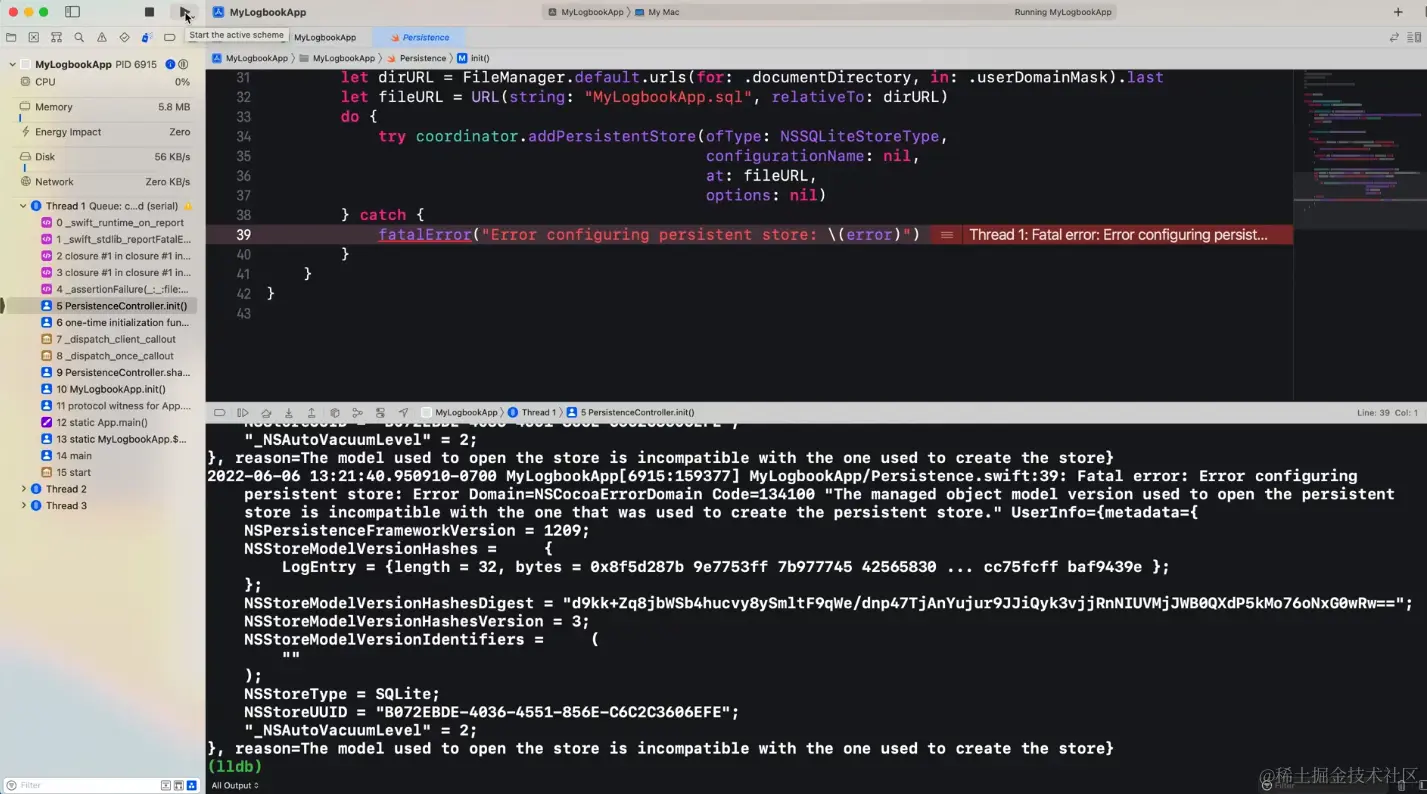Click Thread 1 in debug bar

(531, 412)
